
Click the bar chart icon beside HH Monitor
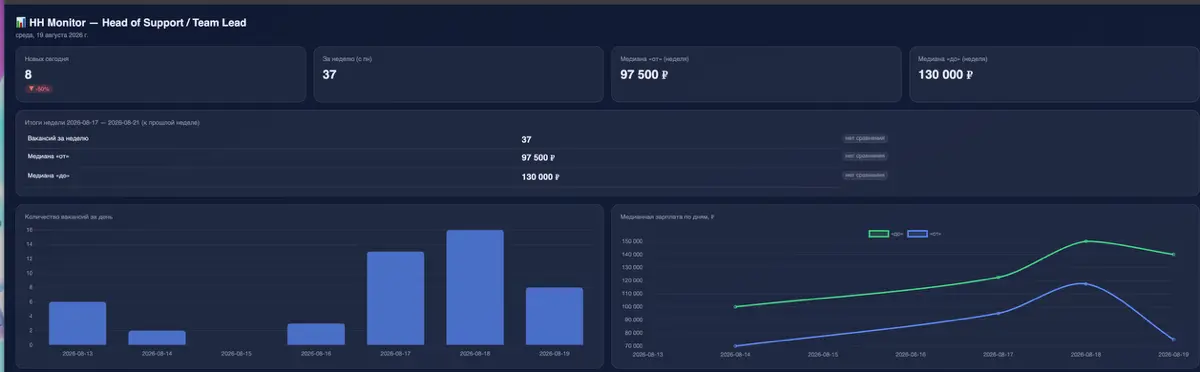(x=21, y=22)
